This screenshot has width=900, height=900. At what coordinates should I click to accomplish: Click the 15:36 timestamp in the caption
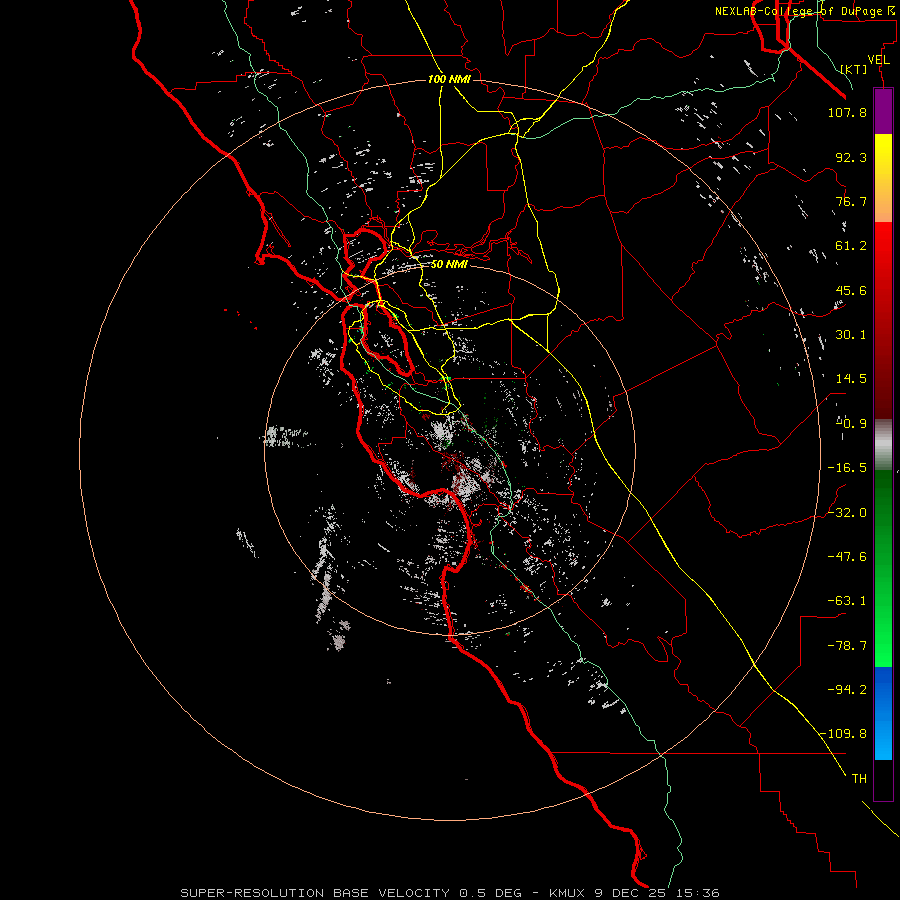click(x=696, y=893)
